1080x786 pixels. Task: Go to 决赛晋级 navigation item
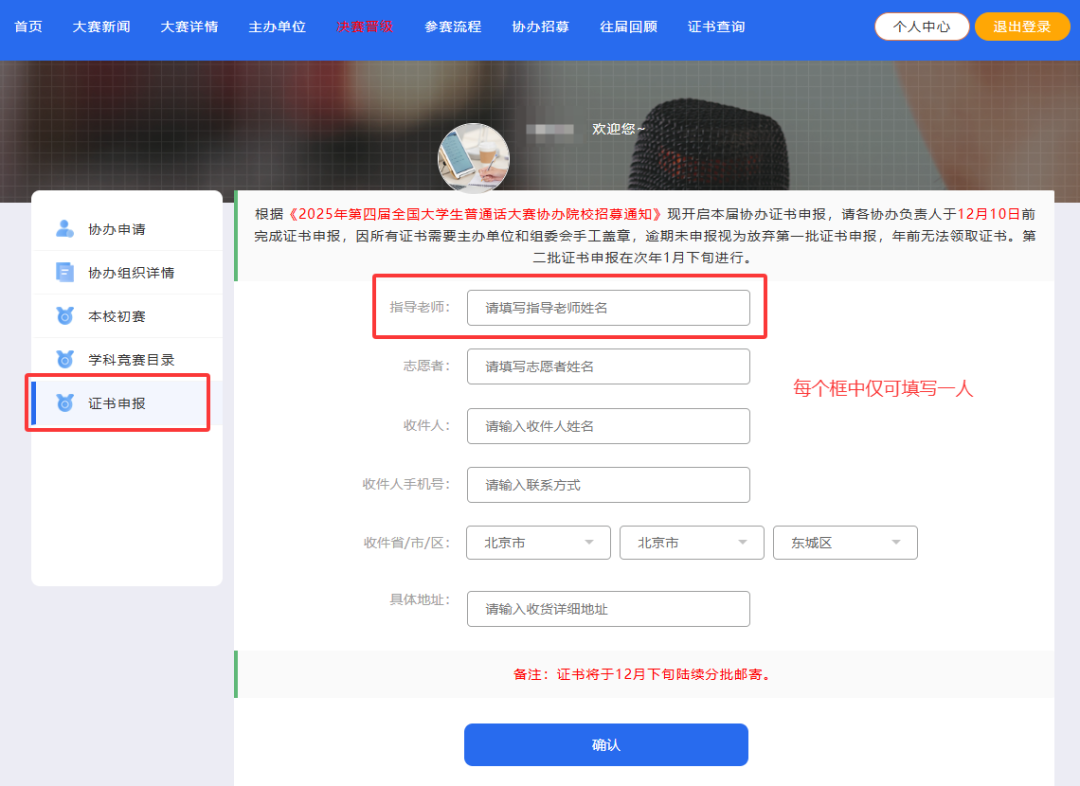coord(365,27)
